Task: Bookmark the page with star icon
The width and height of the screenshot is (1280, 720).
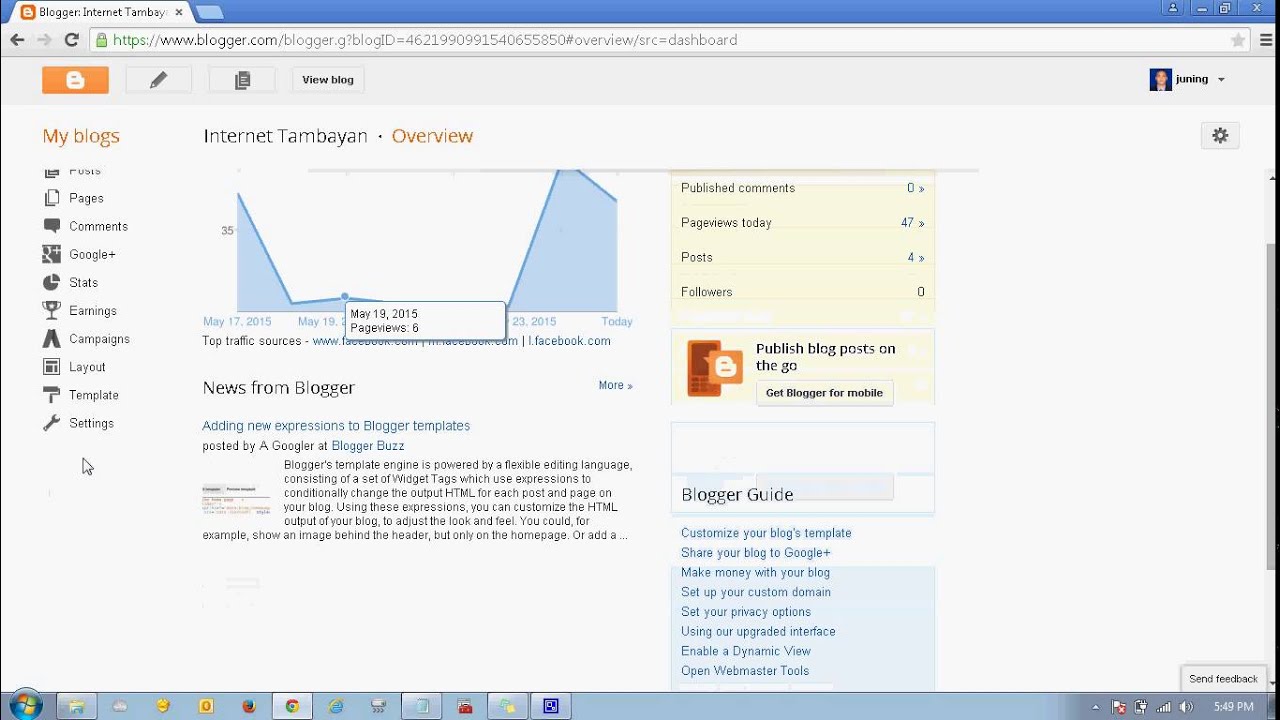Action: 1238,40
